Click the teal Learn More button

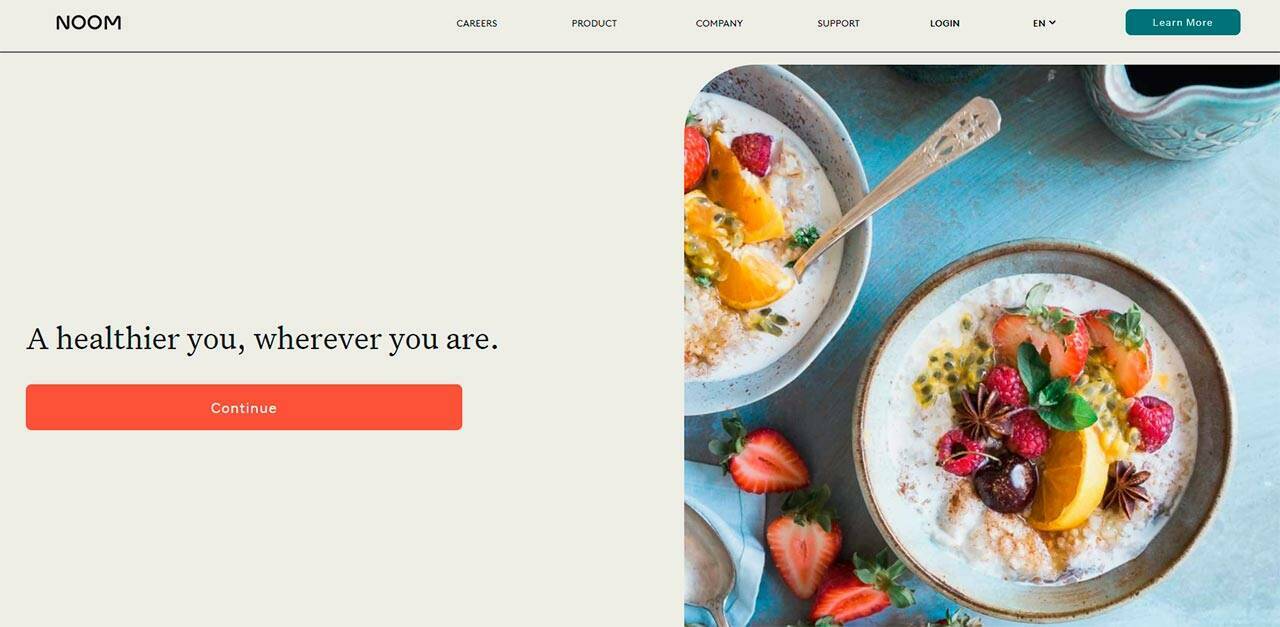pyautogui.click(x=1183, y=22)
